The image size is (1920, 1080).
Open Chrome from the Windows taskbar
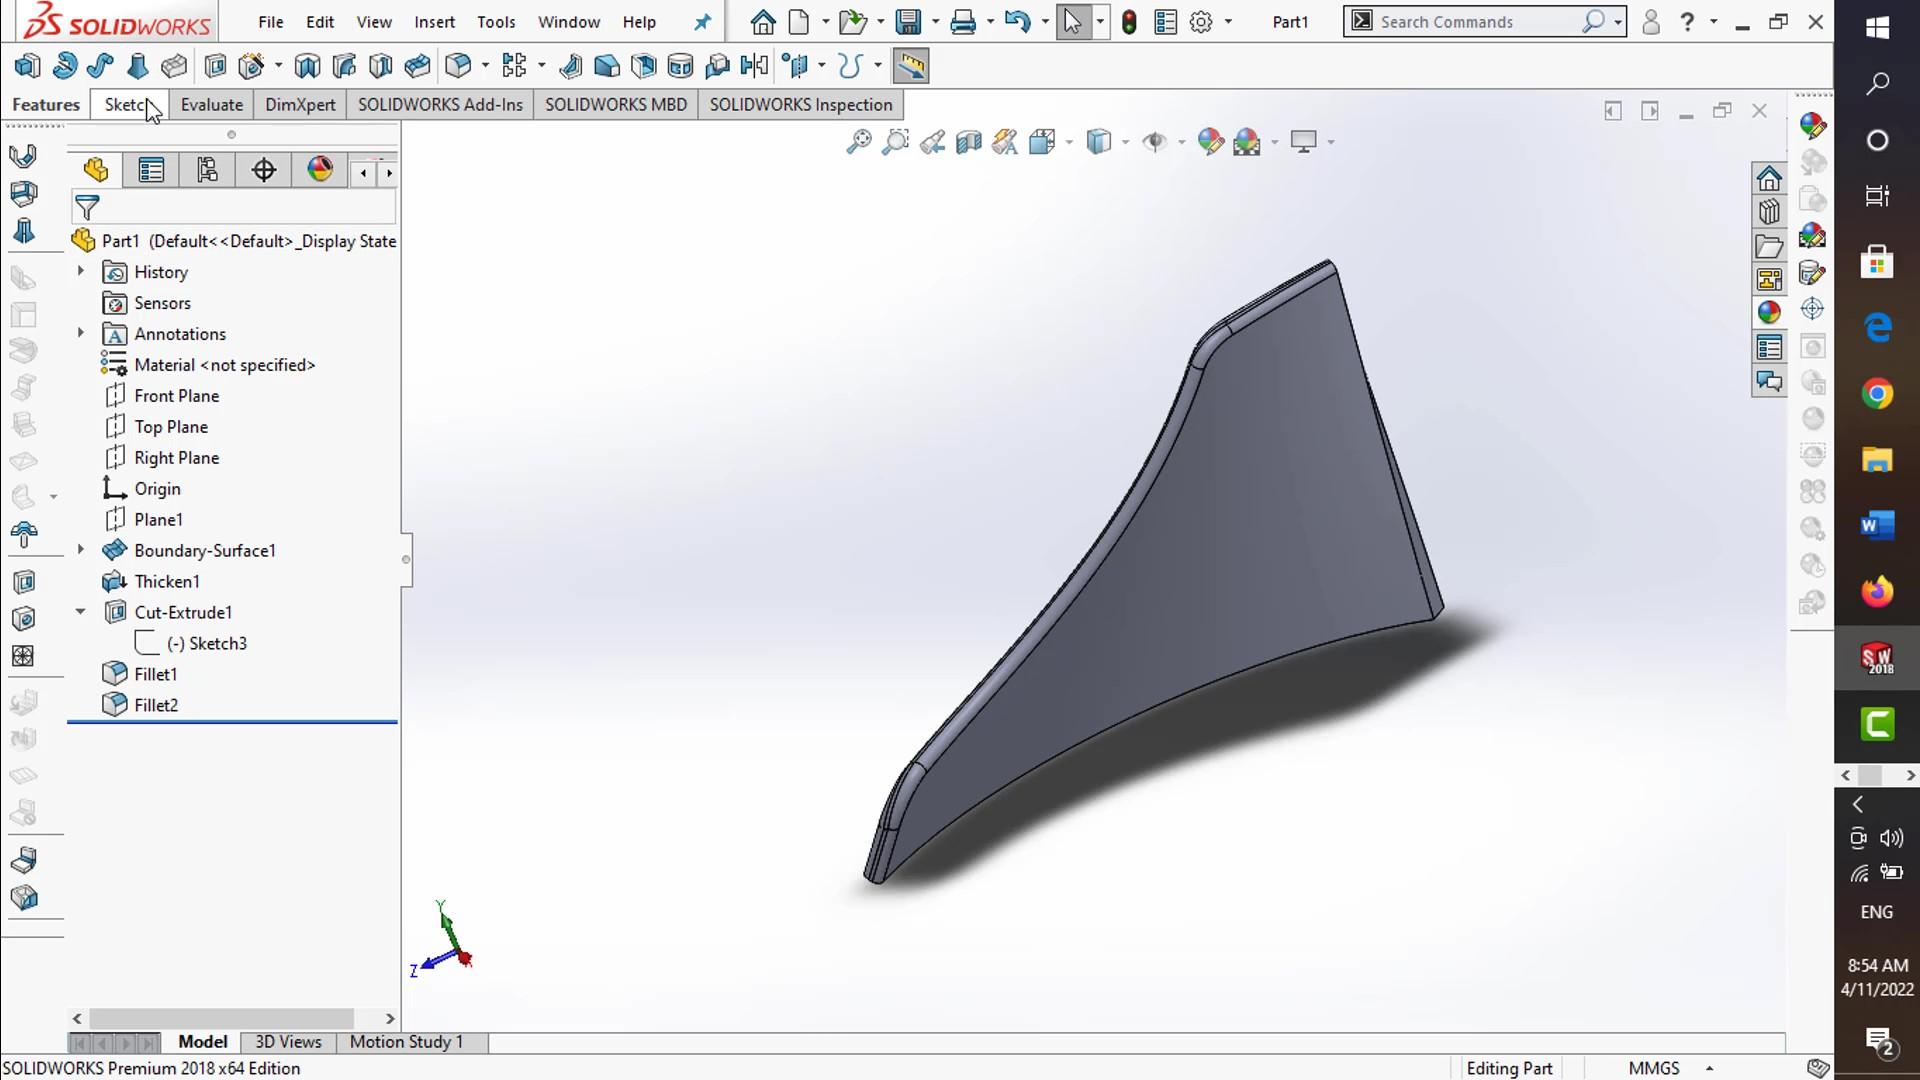[x=1877, y=394]
